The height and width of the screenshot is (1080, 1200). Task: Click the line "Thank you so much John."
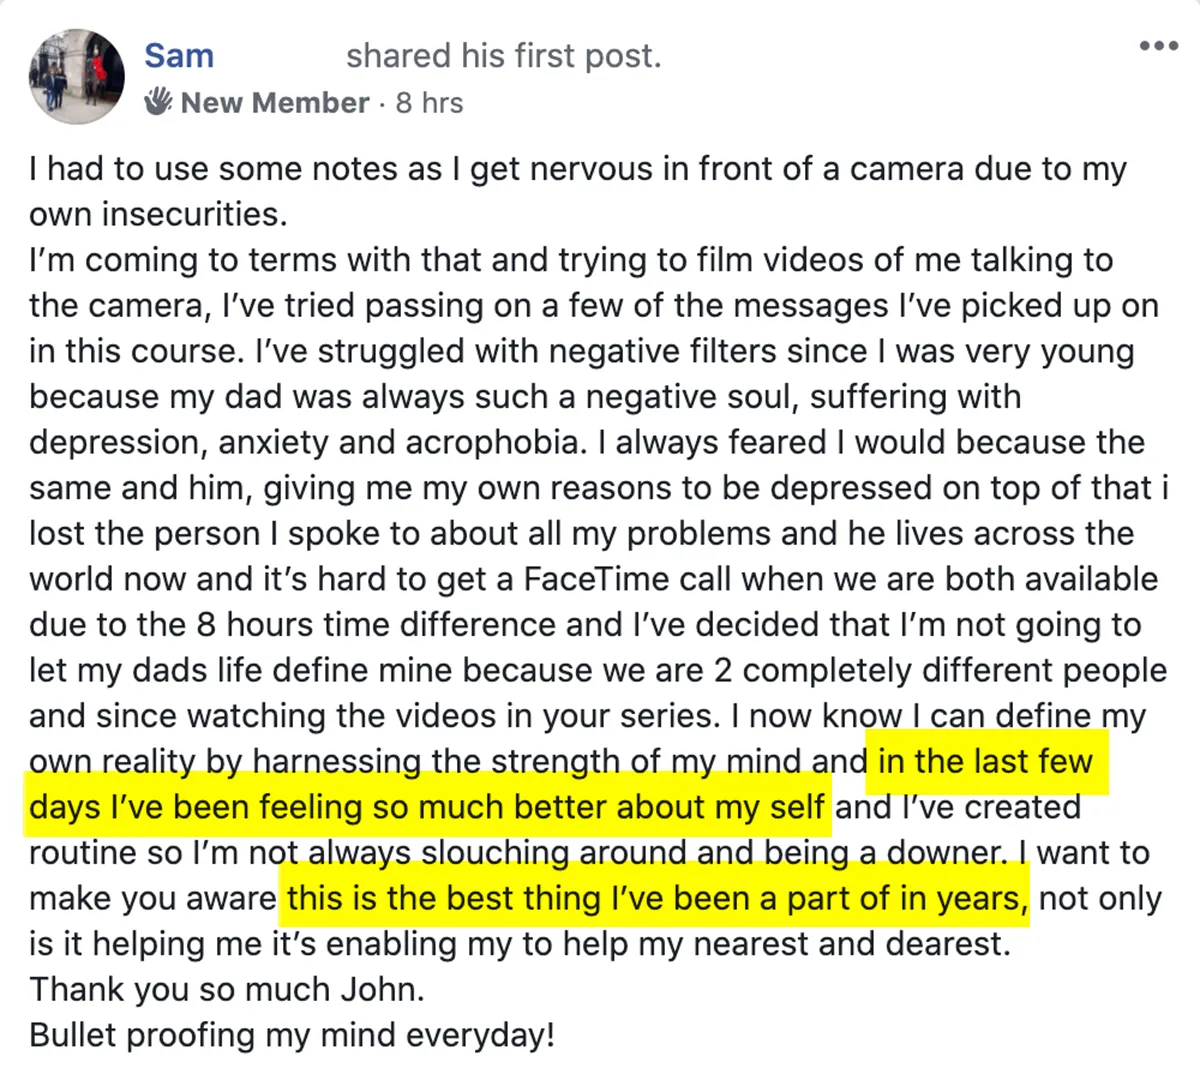click(227, 990)
